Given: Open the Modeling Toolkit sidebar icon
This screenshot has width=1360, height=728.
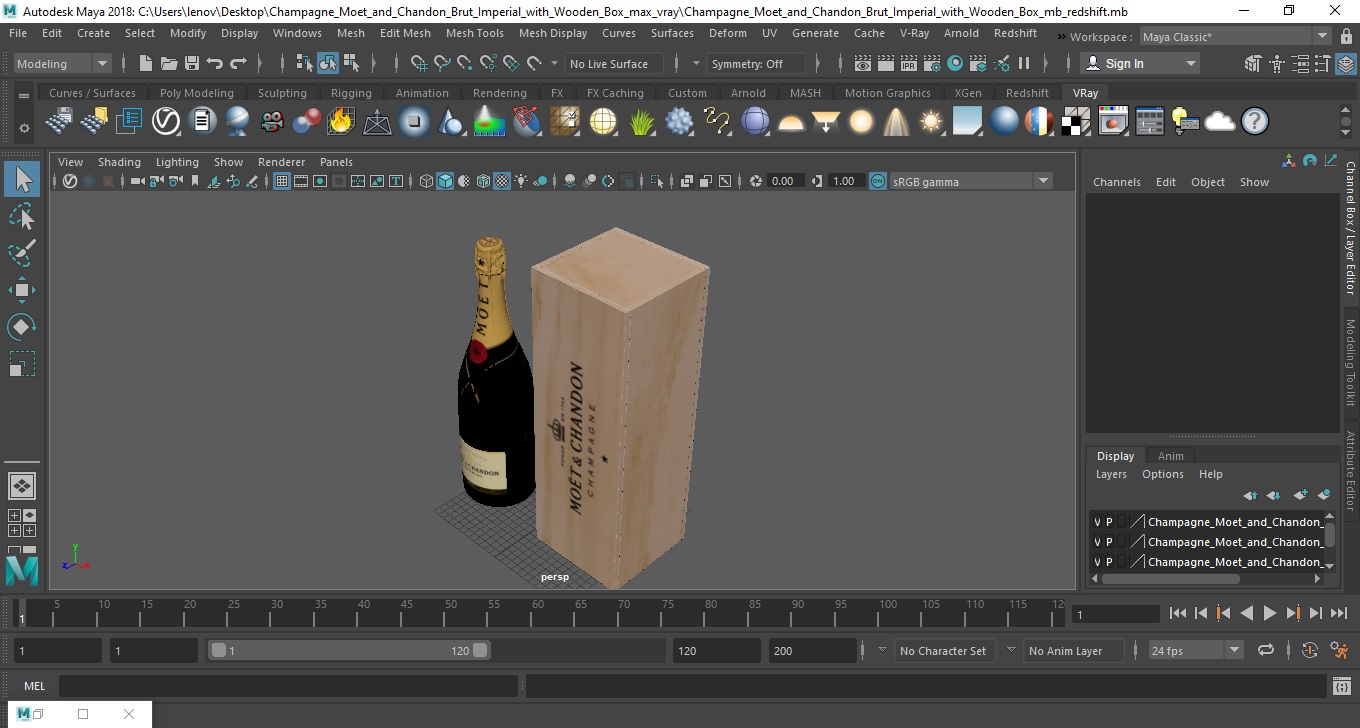Looking at the screenshot, I should pos(1252,63).
